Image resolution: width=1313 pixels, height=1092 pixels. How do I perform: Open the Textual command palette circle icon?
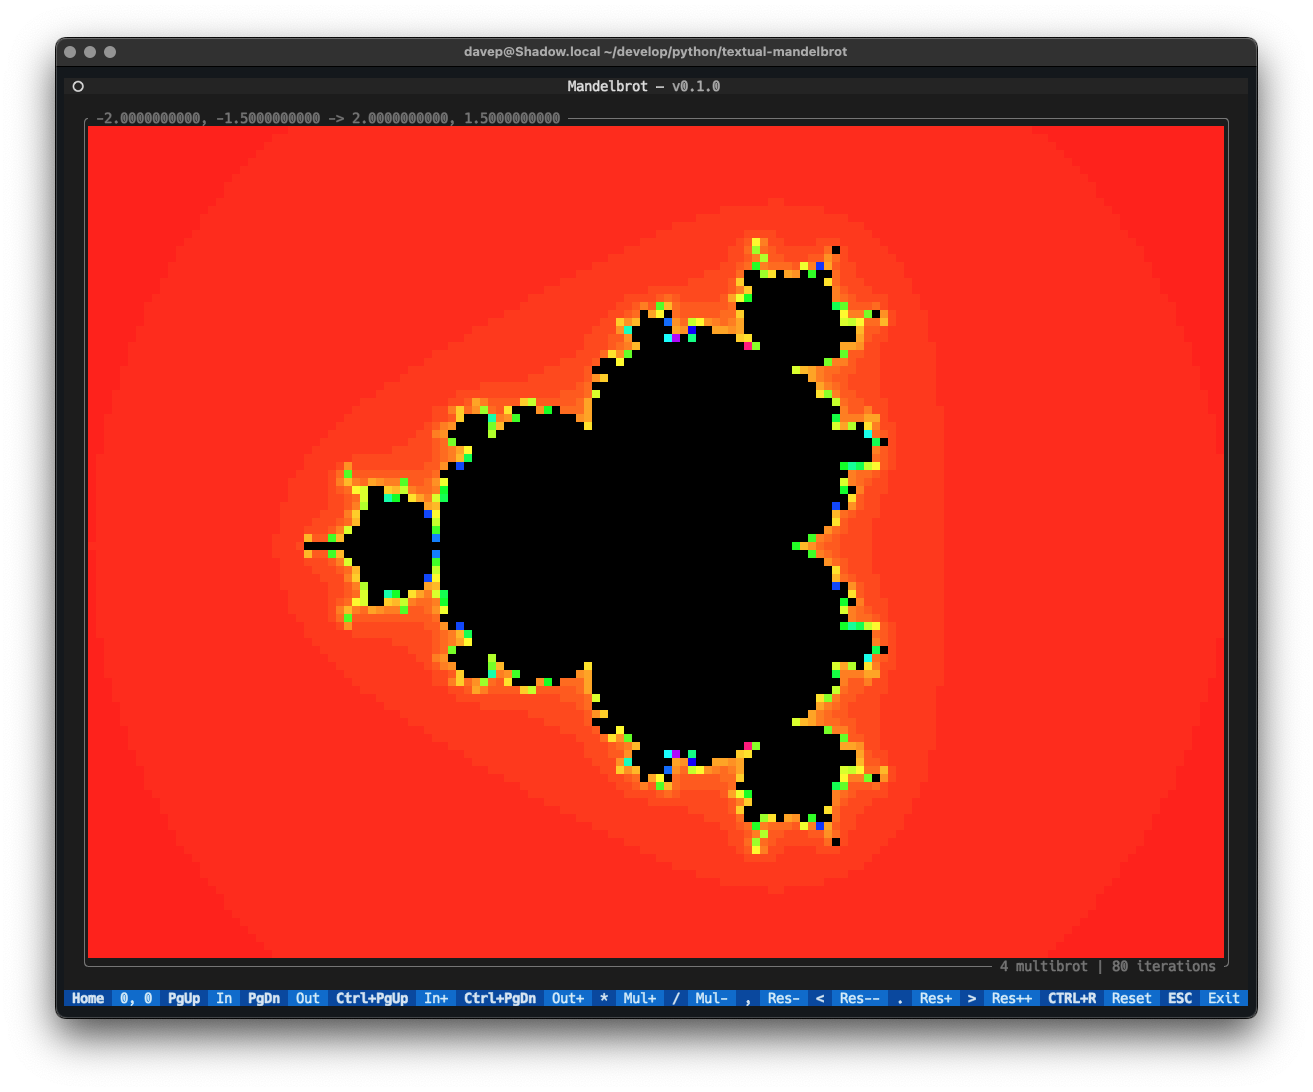78,86
